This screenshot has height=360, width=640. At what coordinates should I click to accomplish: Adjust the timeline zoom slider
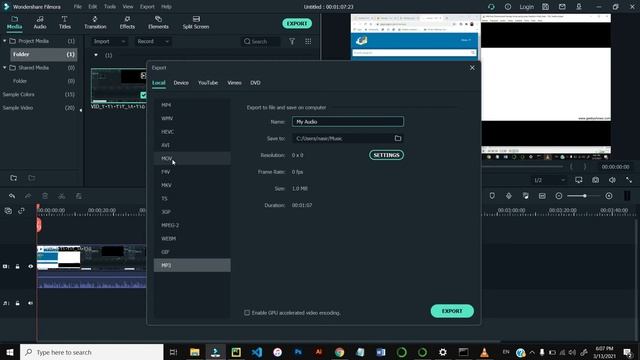[584, 196]
